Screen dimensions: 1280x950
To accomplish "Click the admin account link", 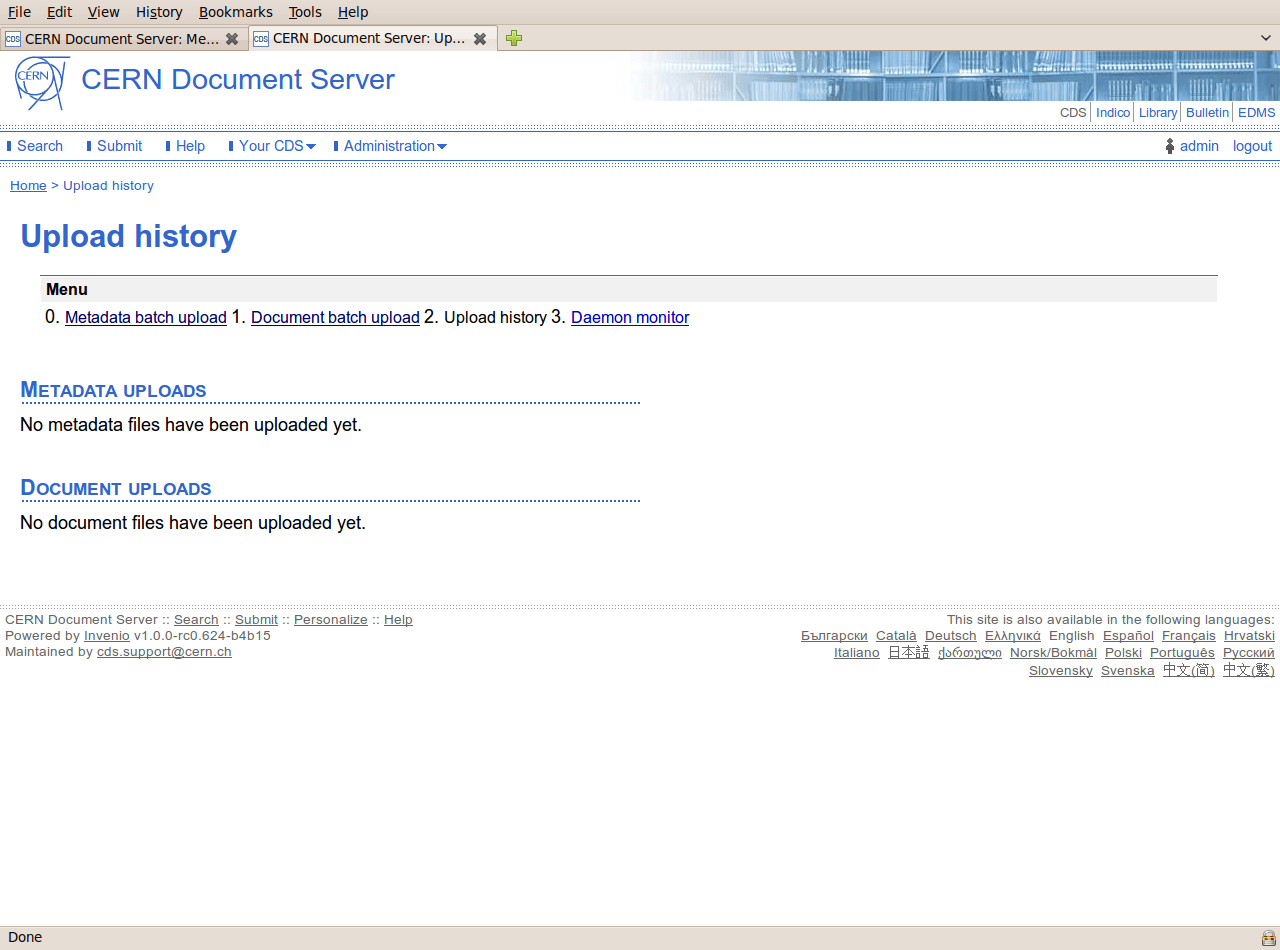I will pos(1199,146).
